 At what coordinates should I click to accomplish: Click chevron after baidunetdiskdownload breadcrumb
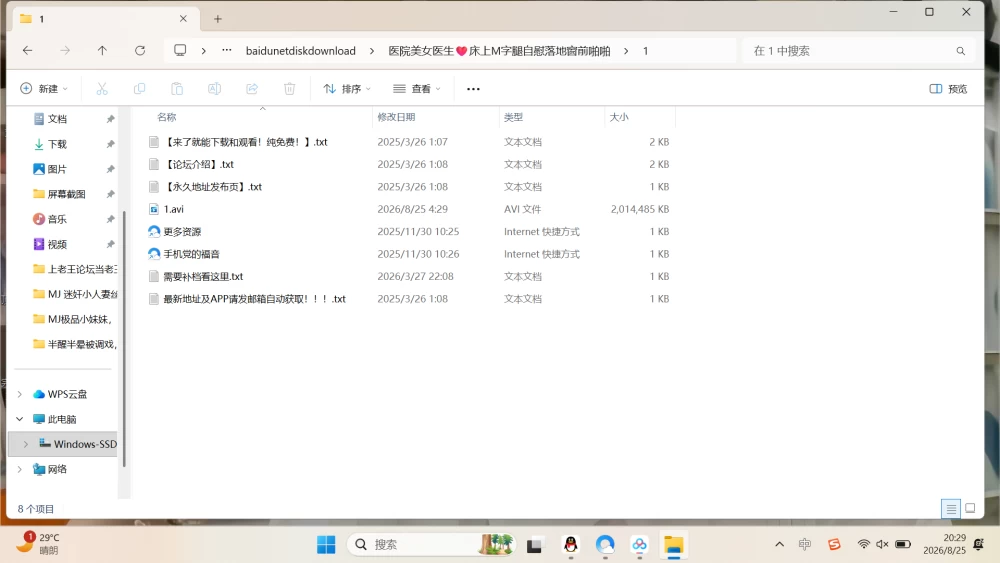(x=372, y=51)
